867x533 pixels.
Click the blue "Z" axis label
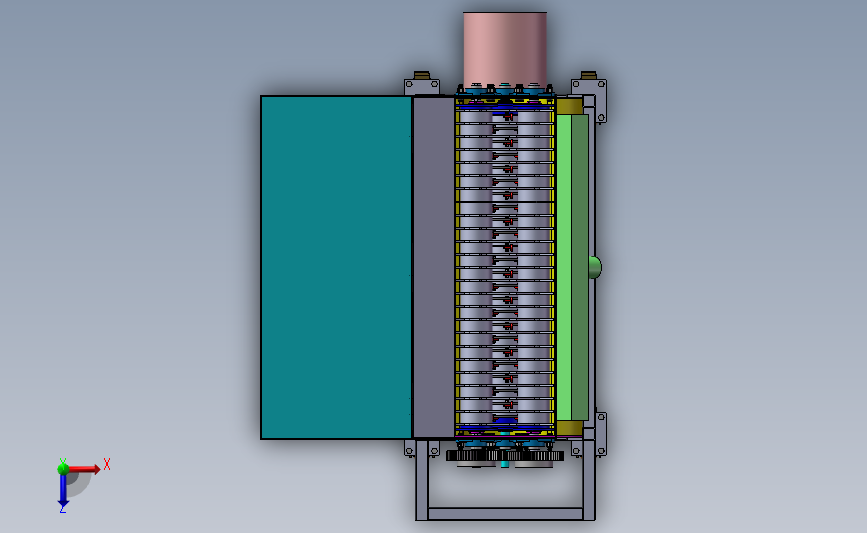(x=62, y=510)
